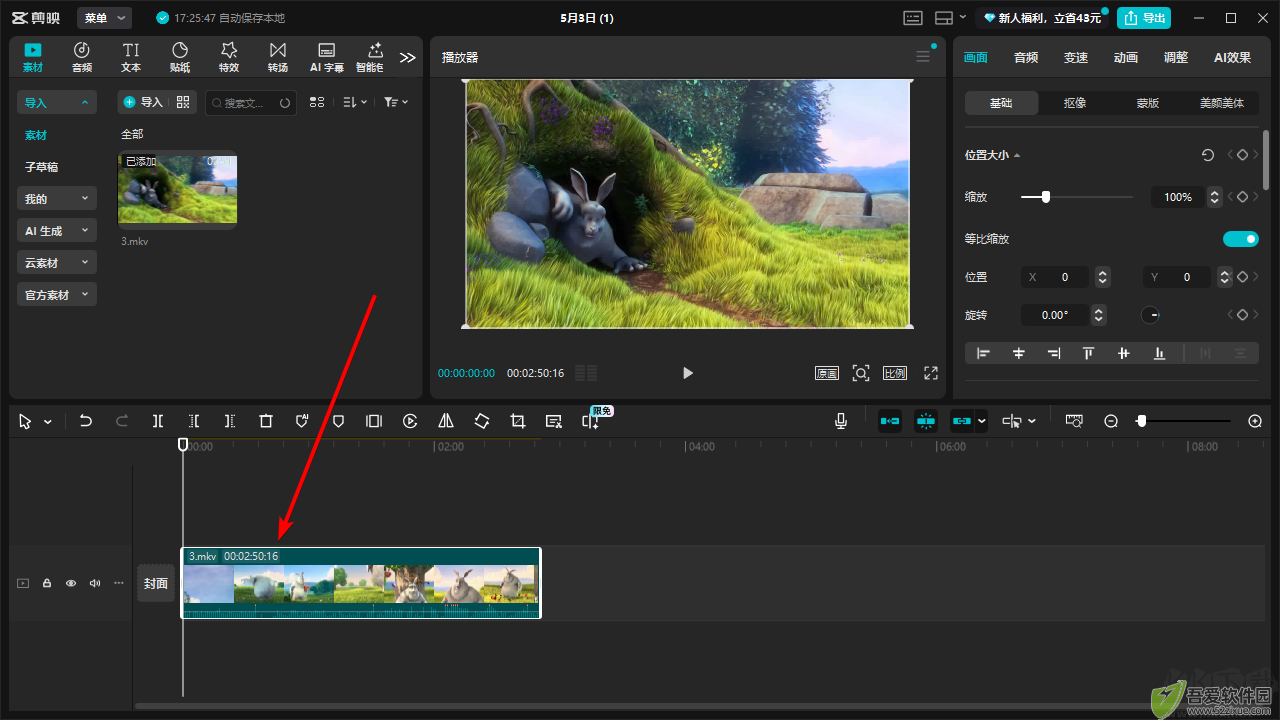Viewport: 1280px width, 720px height.
Task: Click the scale slider in properties
Action: pyautogui.click(x=1077, y=197)
